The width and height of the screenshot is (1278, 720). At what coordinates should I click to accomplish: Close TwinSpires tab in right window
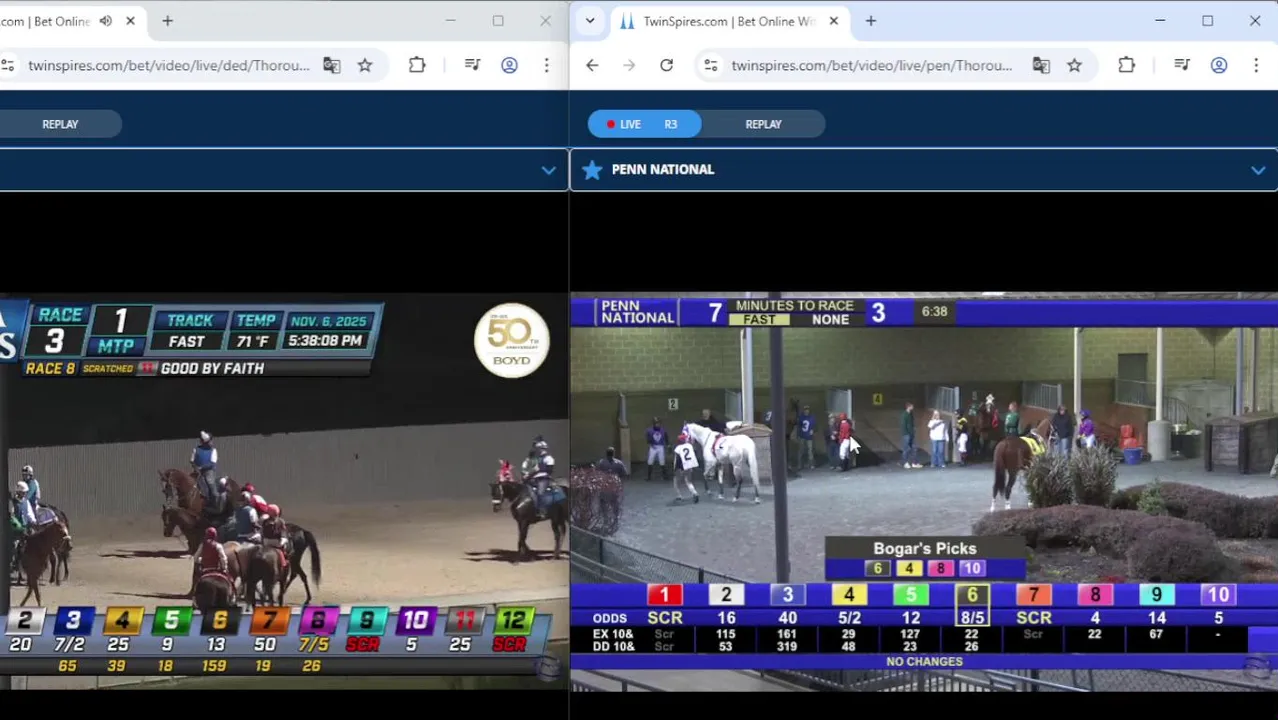click(x=833, y=21)
